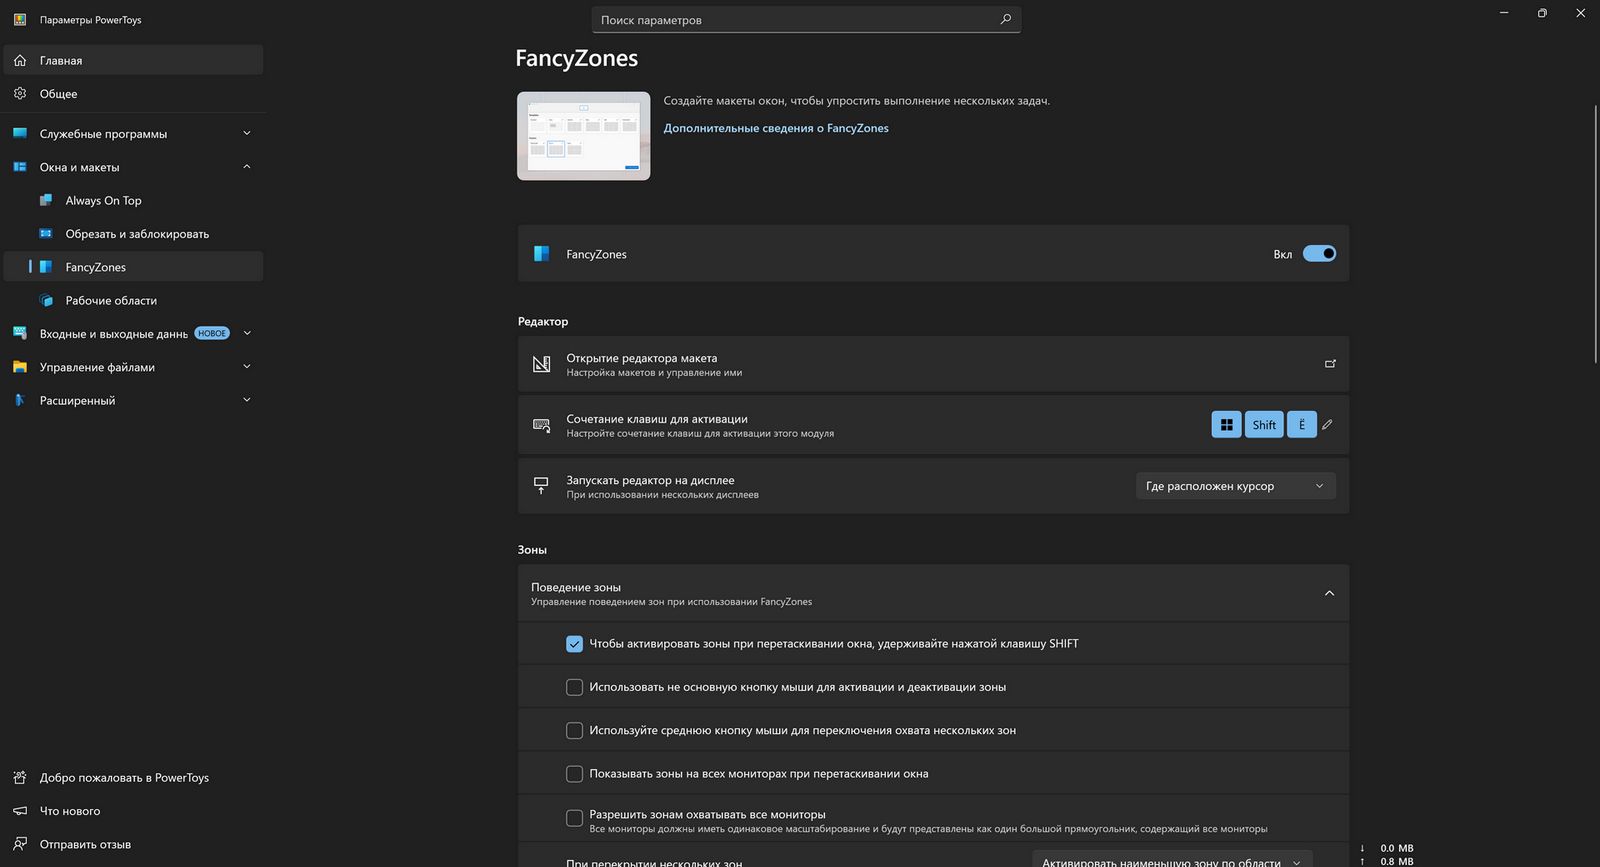Click the Отправить отзыв feedback icon
1600x867 pixels.
pyautogui.click(x=20, y=844)
